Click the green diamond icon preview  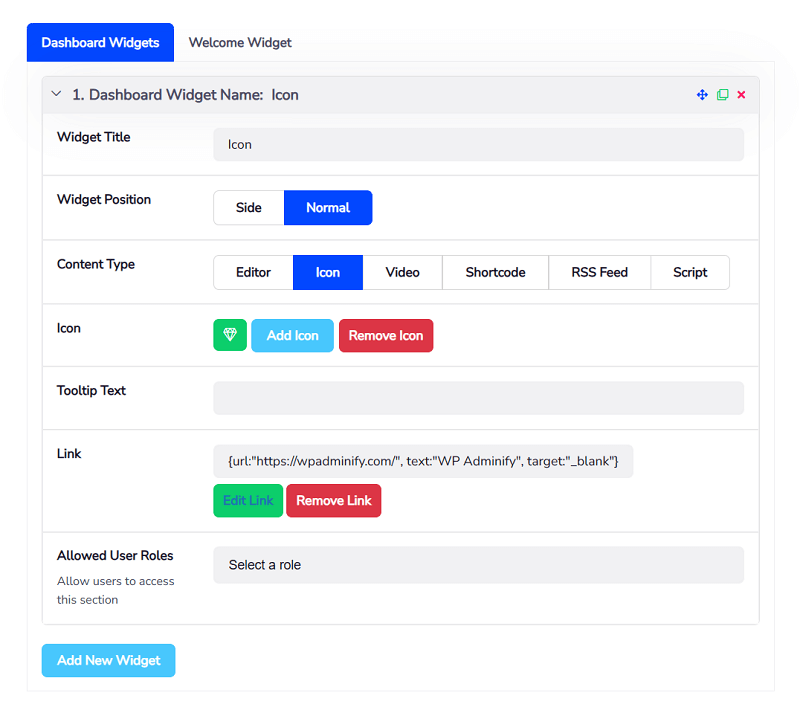(x=229, y=335)
